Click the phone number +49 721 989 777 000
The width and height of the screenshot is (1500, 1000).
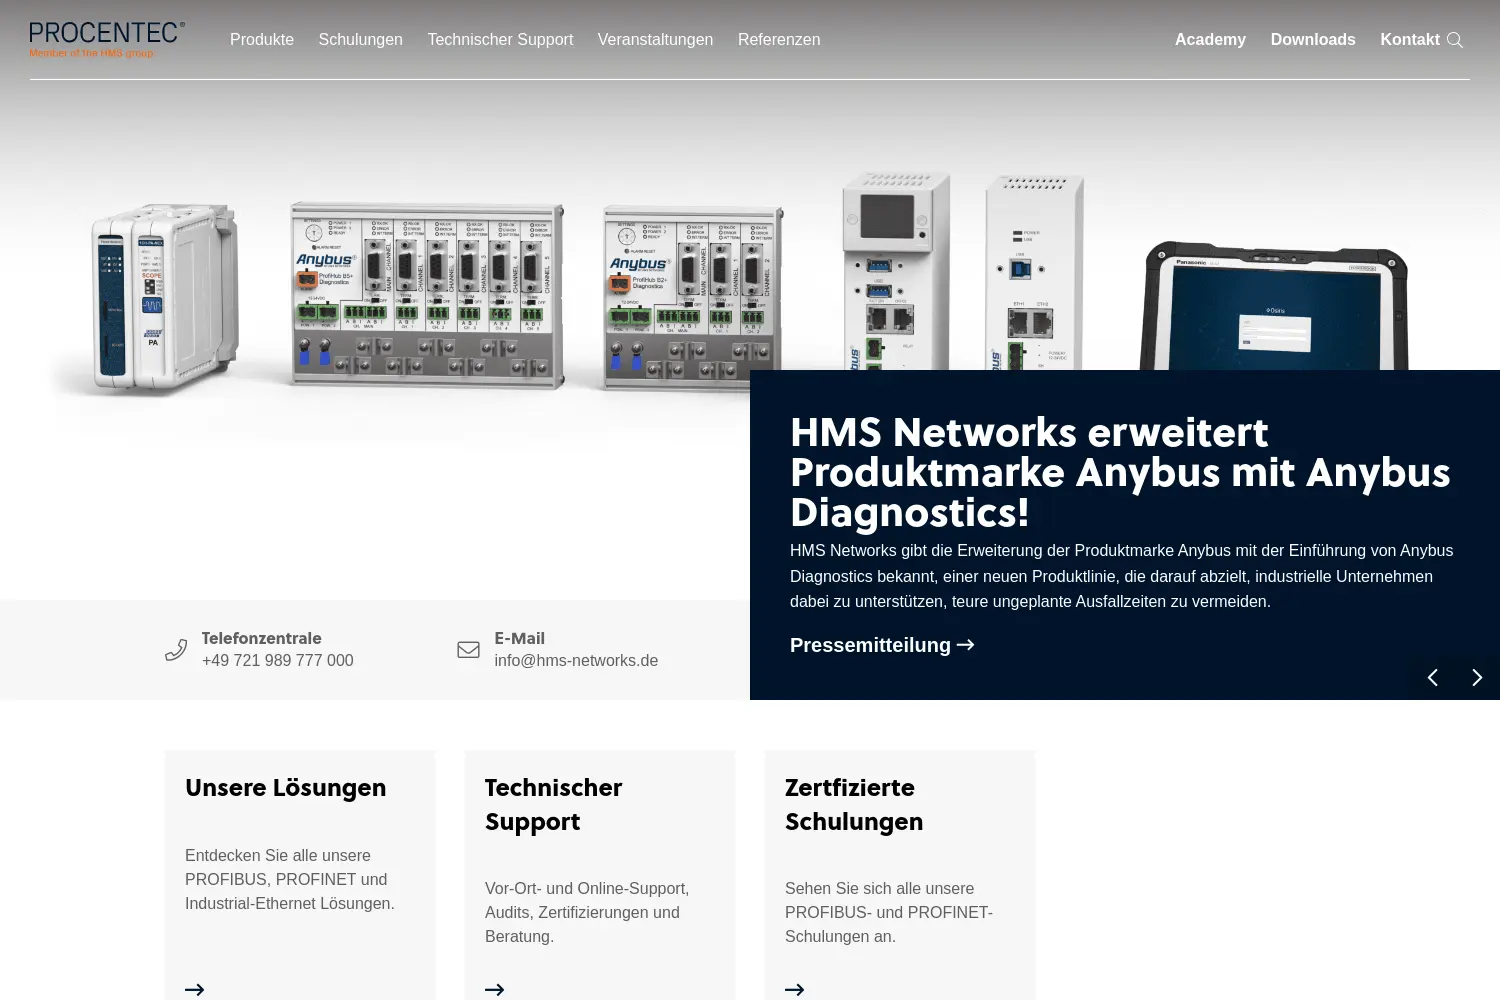[x=278, y=660]
